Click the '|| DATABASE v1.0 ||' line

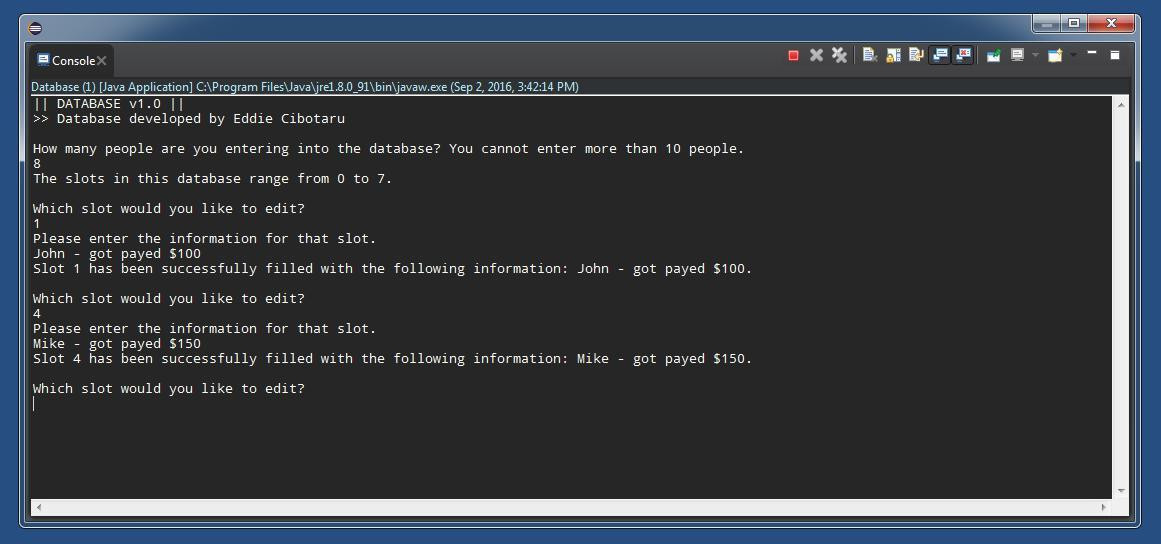point(109,104)
